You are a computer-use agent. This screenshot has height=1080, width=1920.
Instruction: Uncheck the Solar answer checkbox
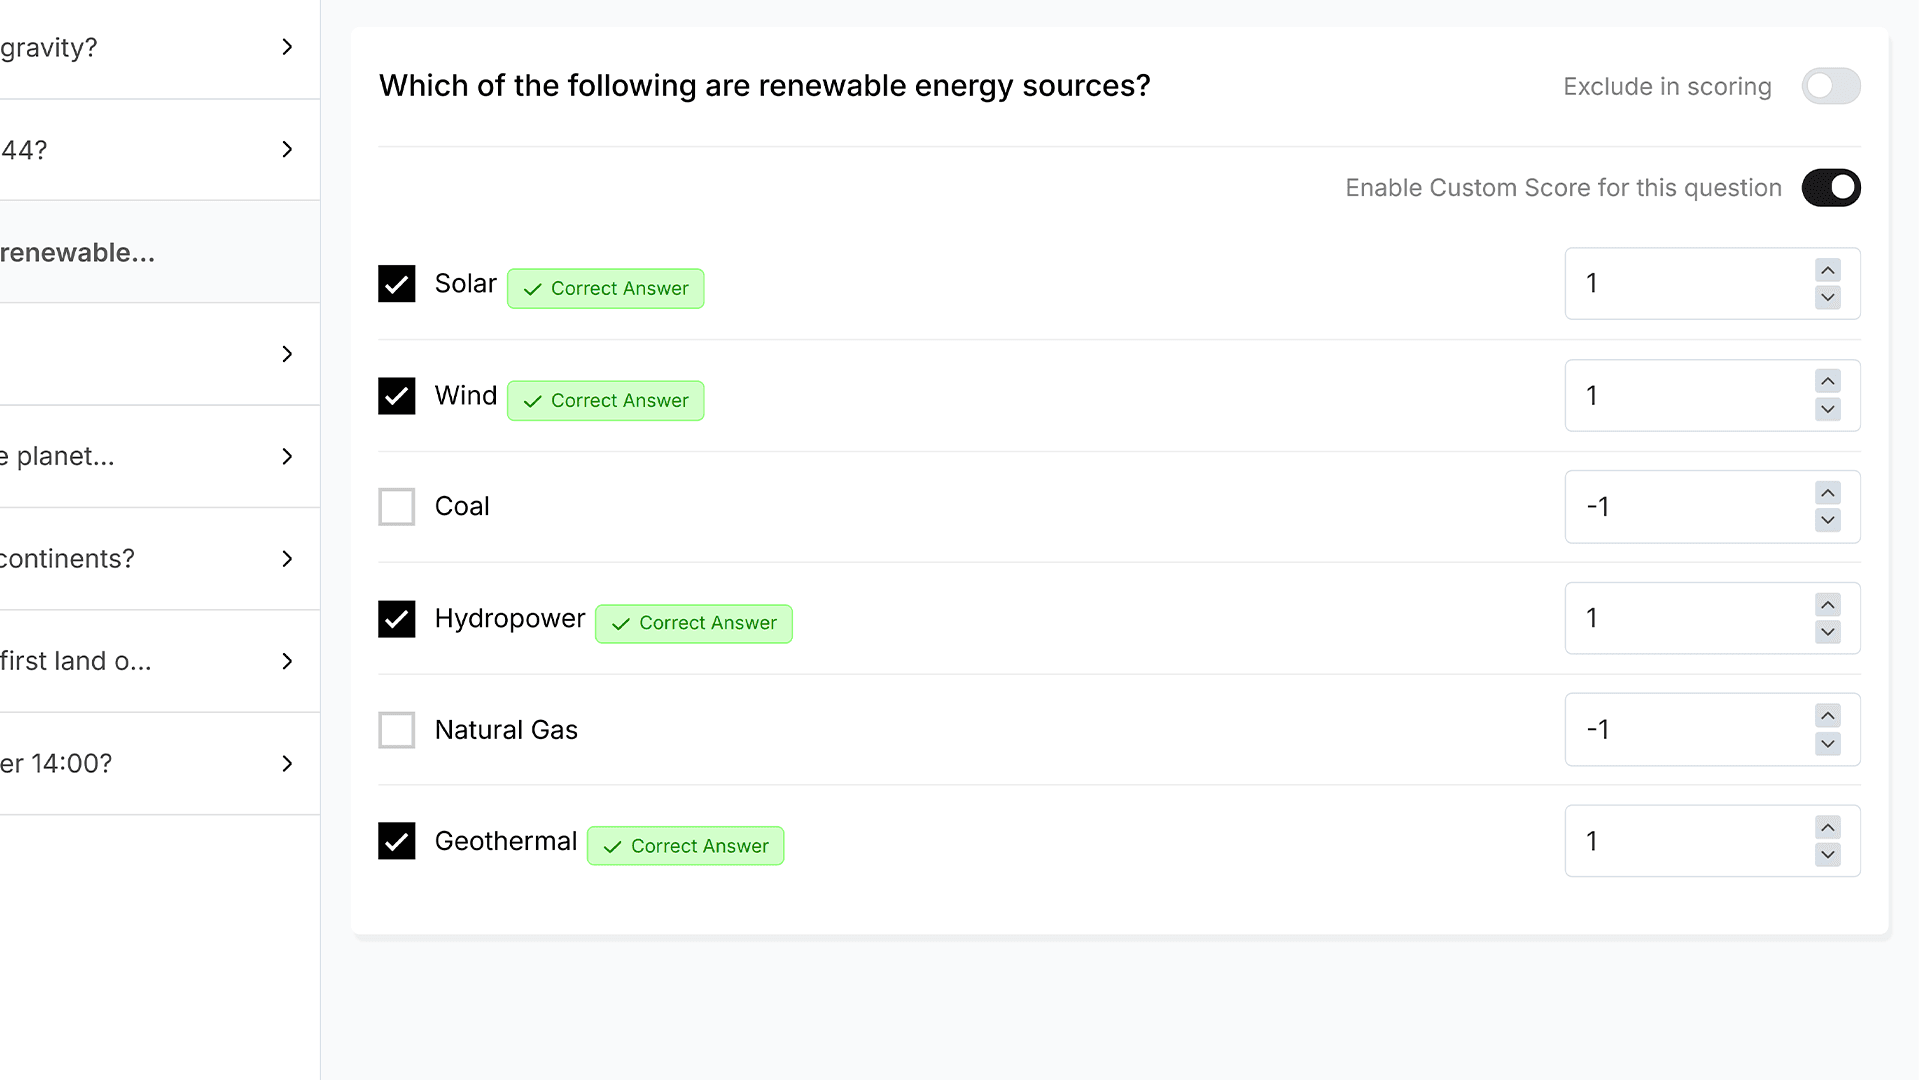(397, 284)
